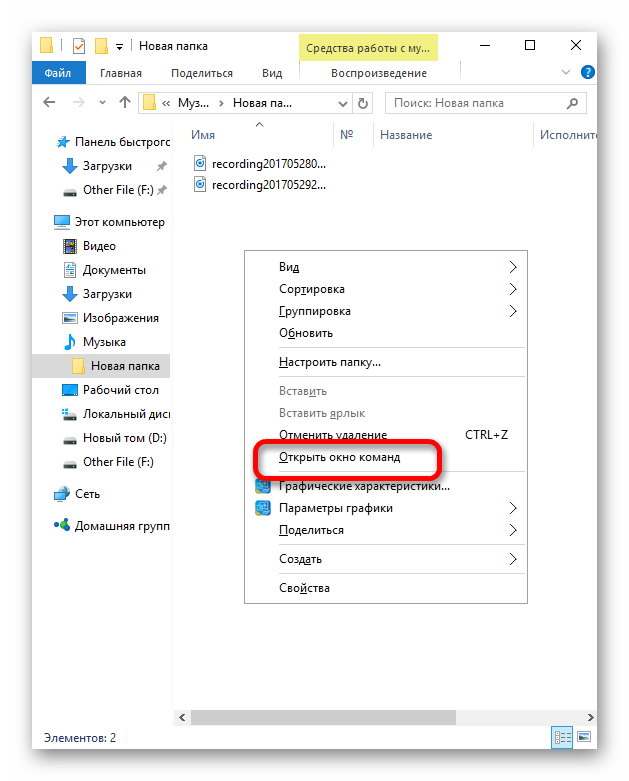The width and height of the screenshot is (629, 781).
Task: Open the Параметры графики submenu
Action: (x=385, y=508)
